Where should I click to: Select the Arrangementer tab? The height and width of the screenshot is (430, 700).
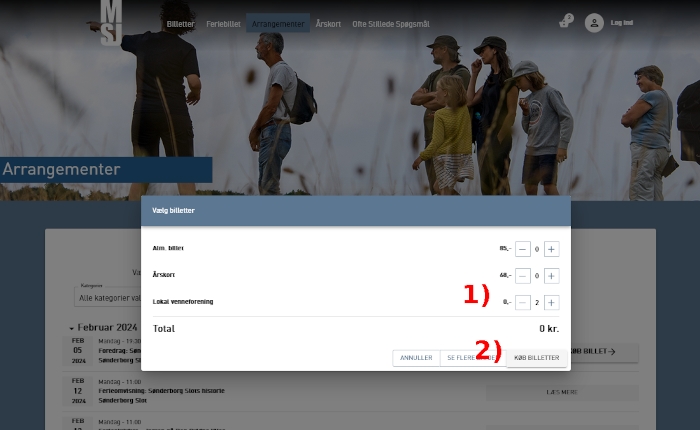click(x=278, y=24)
